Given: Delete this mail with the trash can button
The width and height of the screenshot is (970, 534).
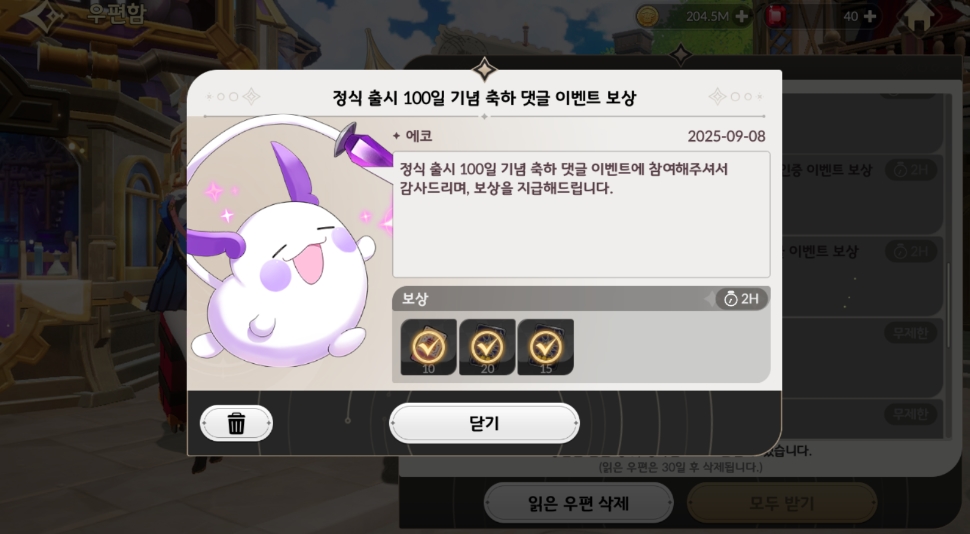Looking at the screenshot, I should coord(236,423).
